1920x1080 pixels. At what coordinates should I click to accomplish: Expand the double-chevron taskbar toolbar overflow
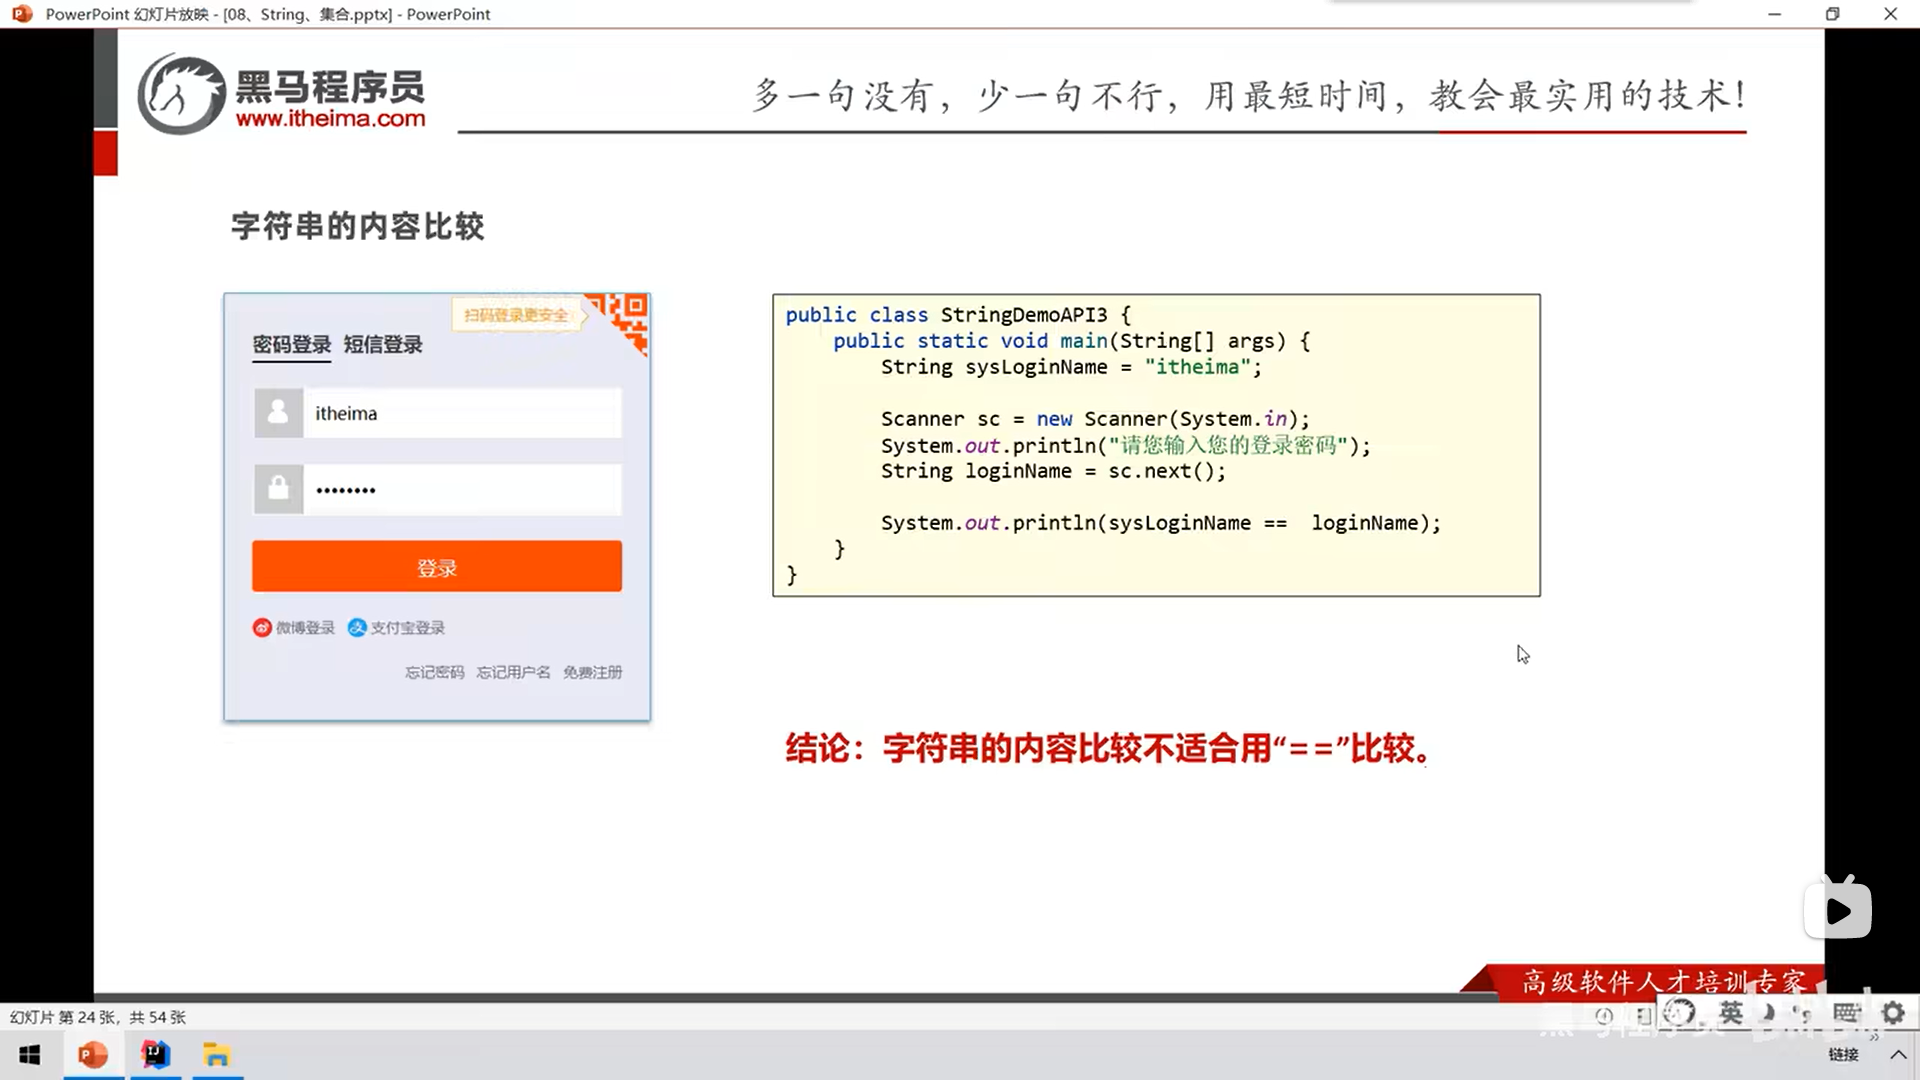1874,1037
